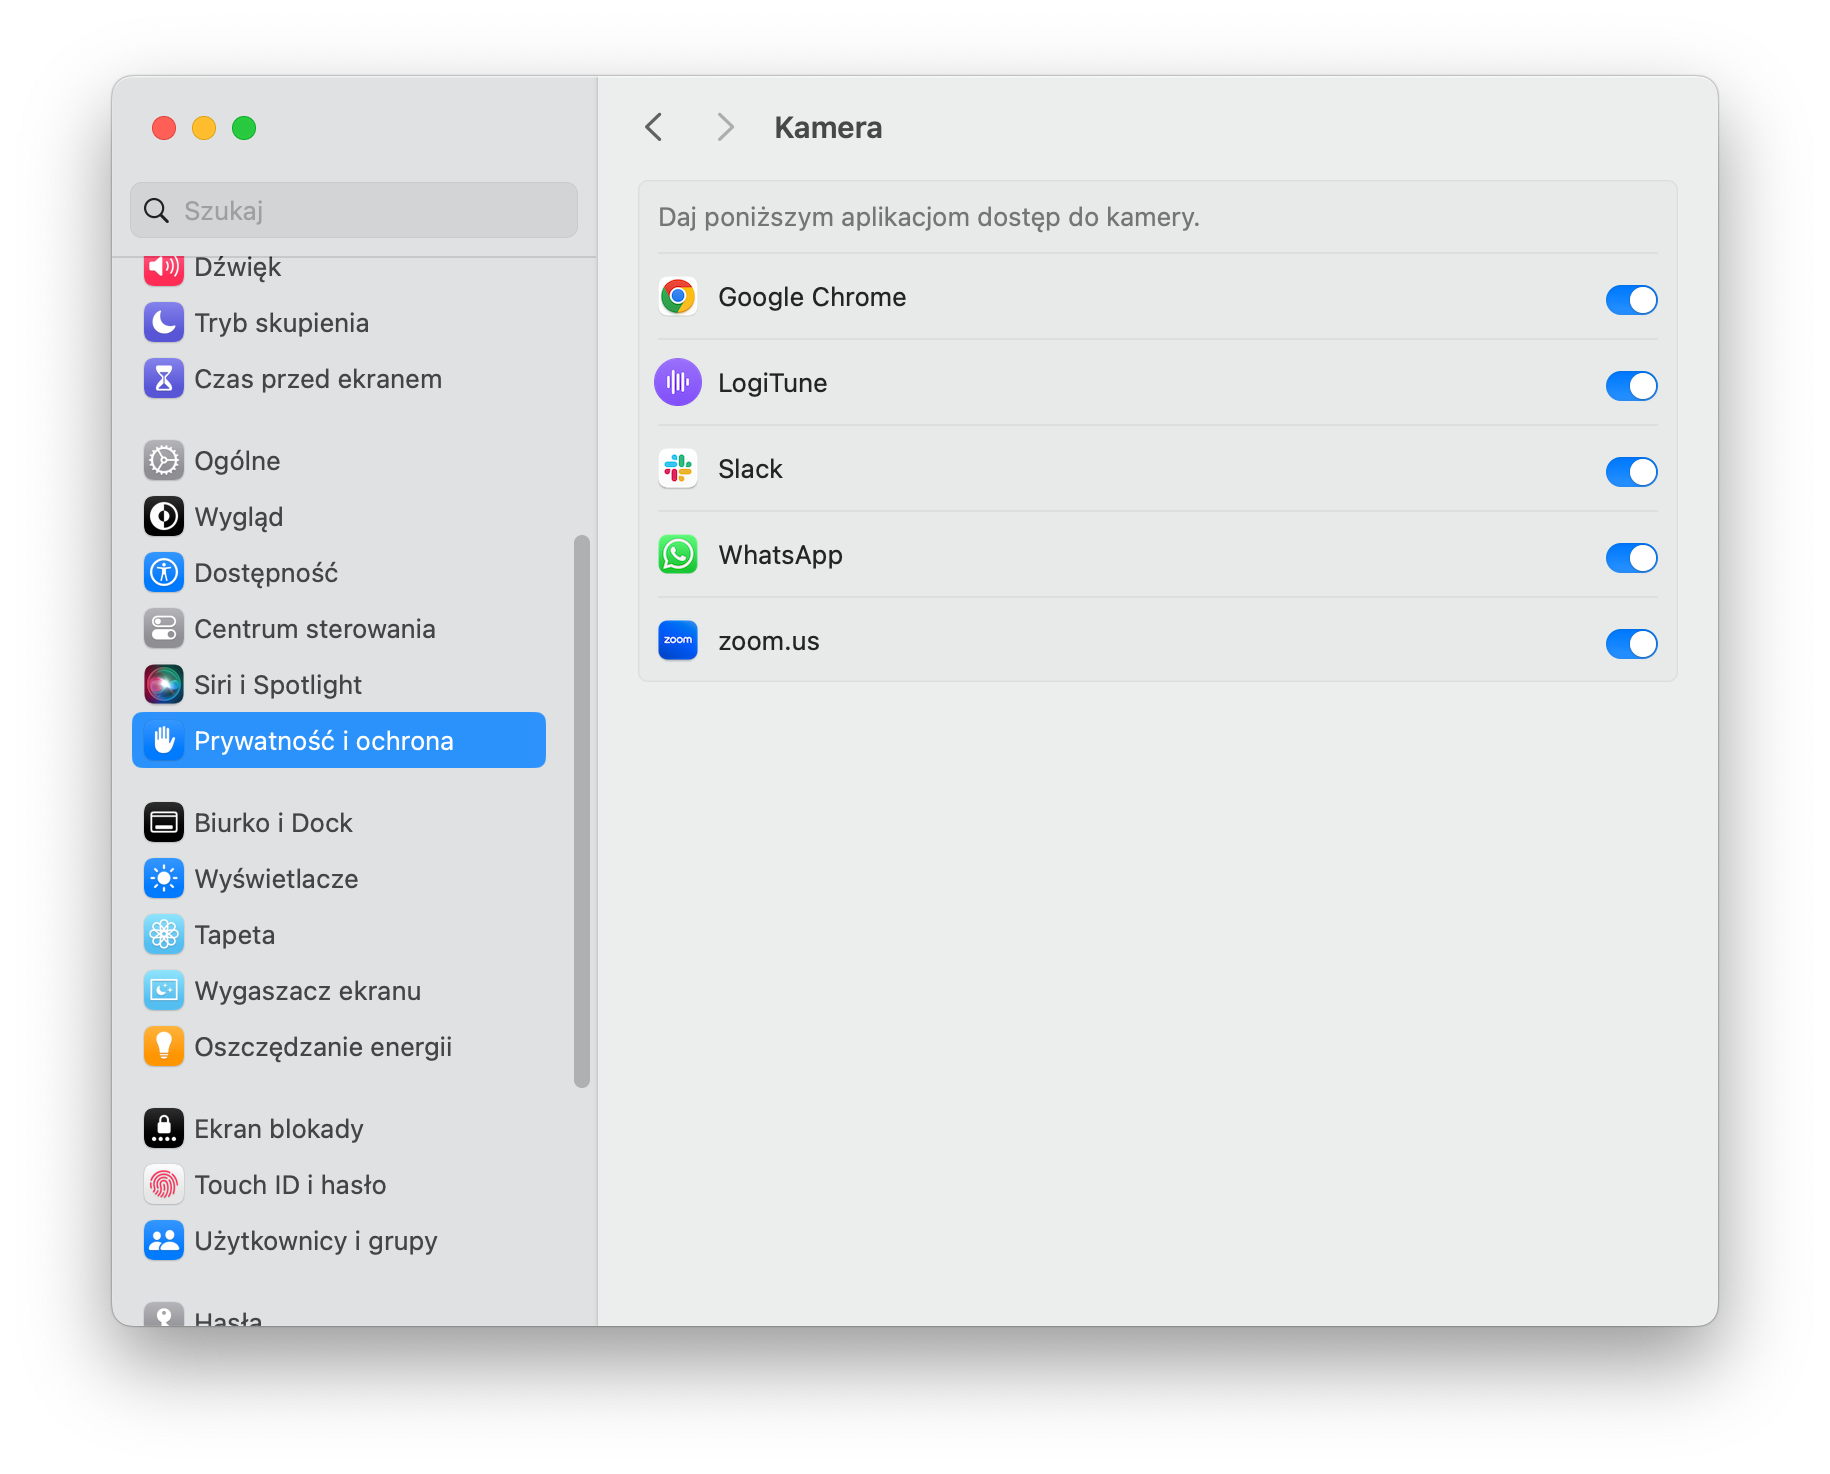Click the WhatsApp app icon
The image size is (1830, 1474).
[x=678, y=555]
